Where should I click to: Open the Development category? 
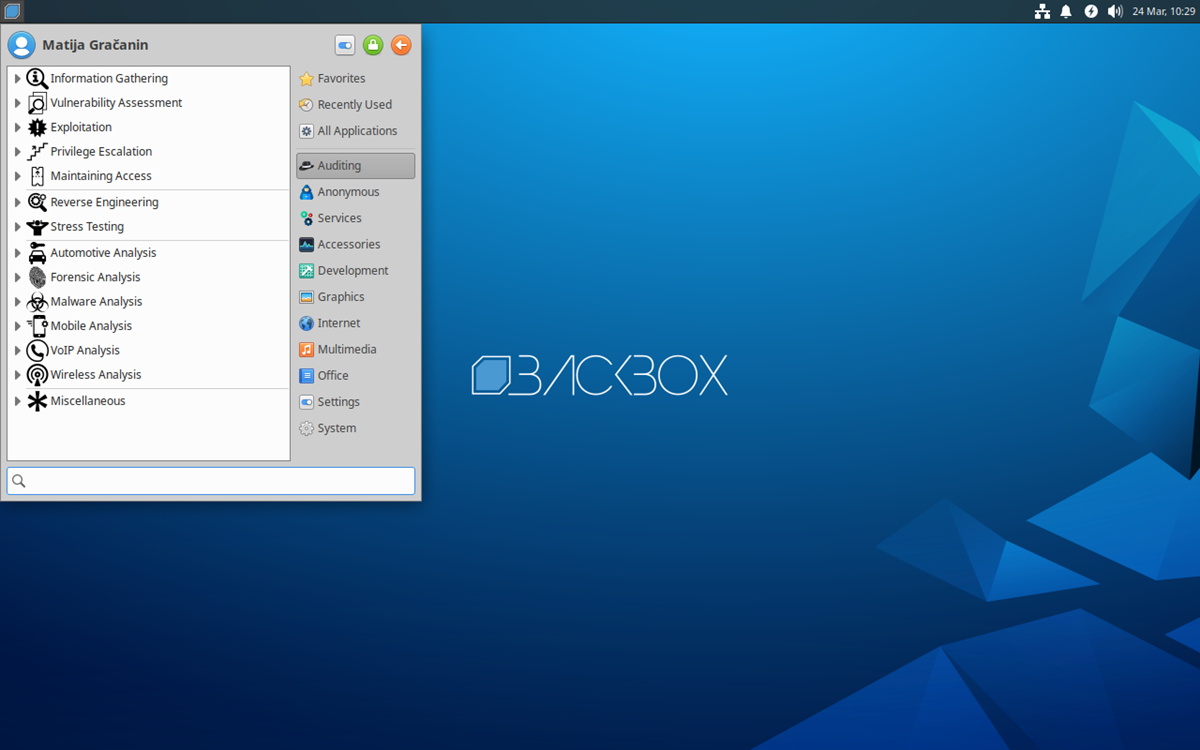pyautogui.click(x=355, y=271)
